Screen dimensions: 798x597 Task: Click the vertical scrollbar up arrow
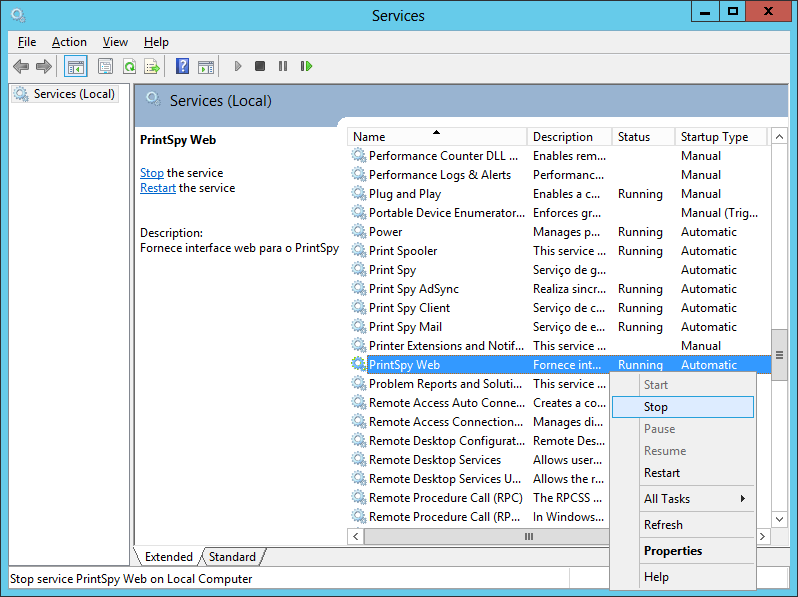pyautogui.click(x=779, y=136)
